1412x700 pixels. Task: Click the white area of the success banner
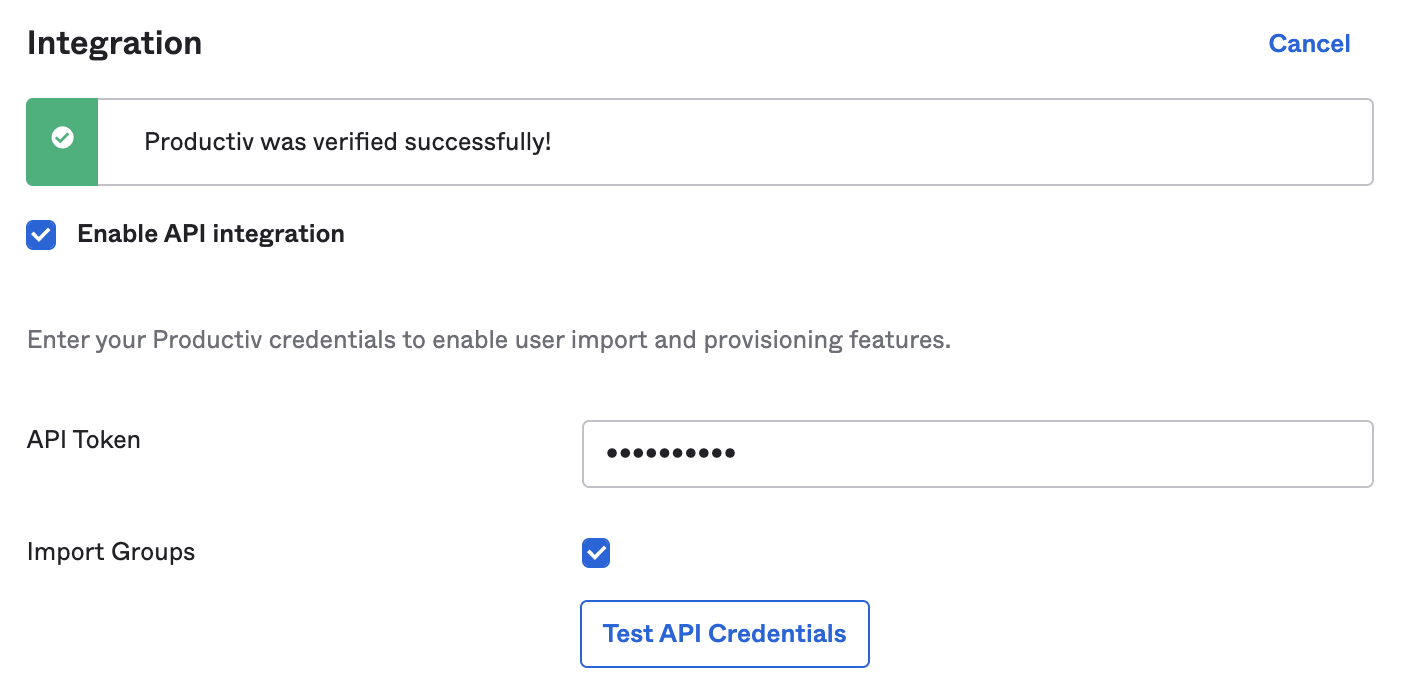pos(950,142)
